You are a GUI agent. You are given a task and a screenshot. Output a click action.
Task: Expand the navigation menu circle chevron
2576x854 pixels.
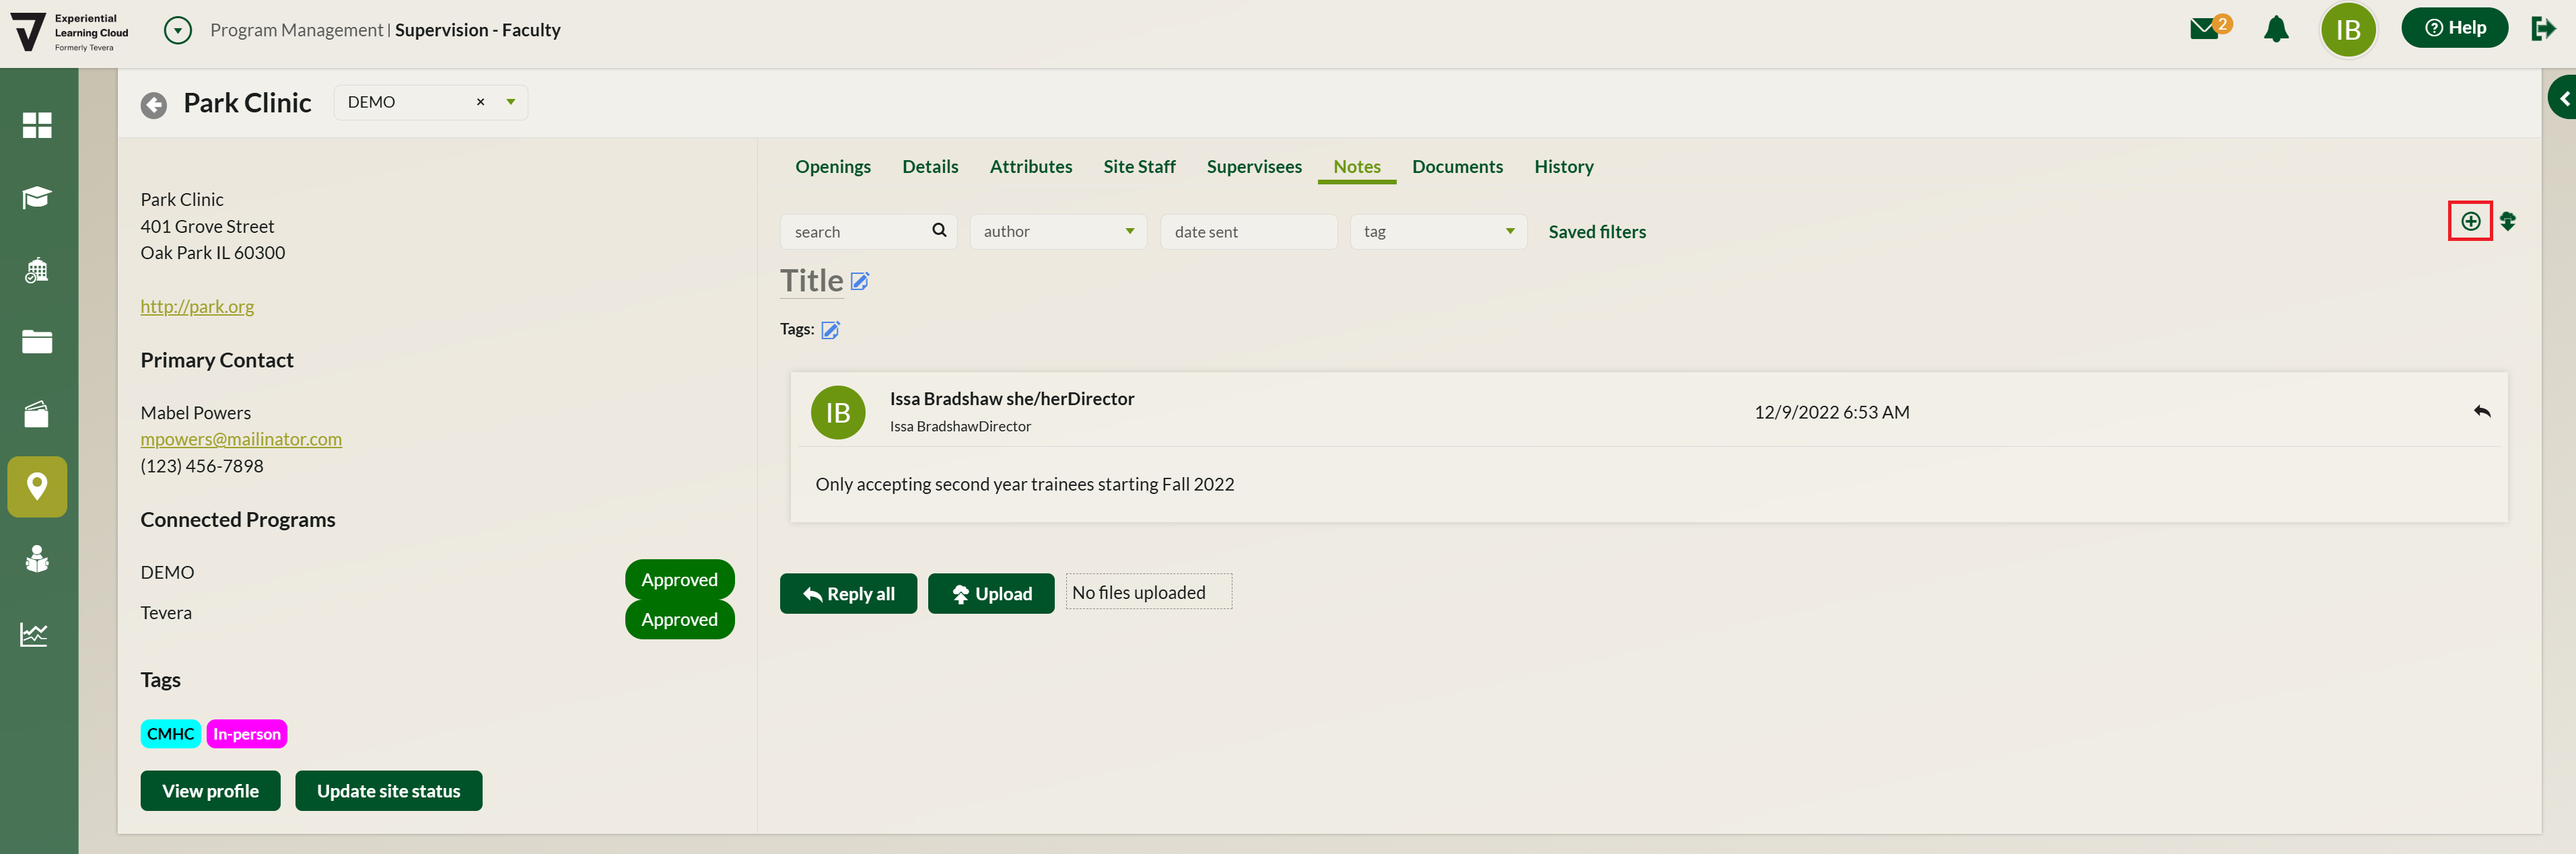point(177,30)
